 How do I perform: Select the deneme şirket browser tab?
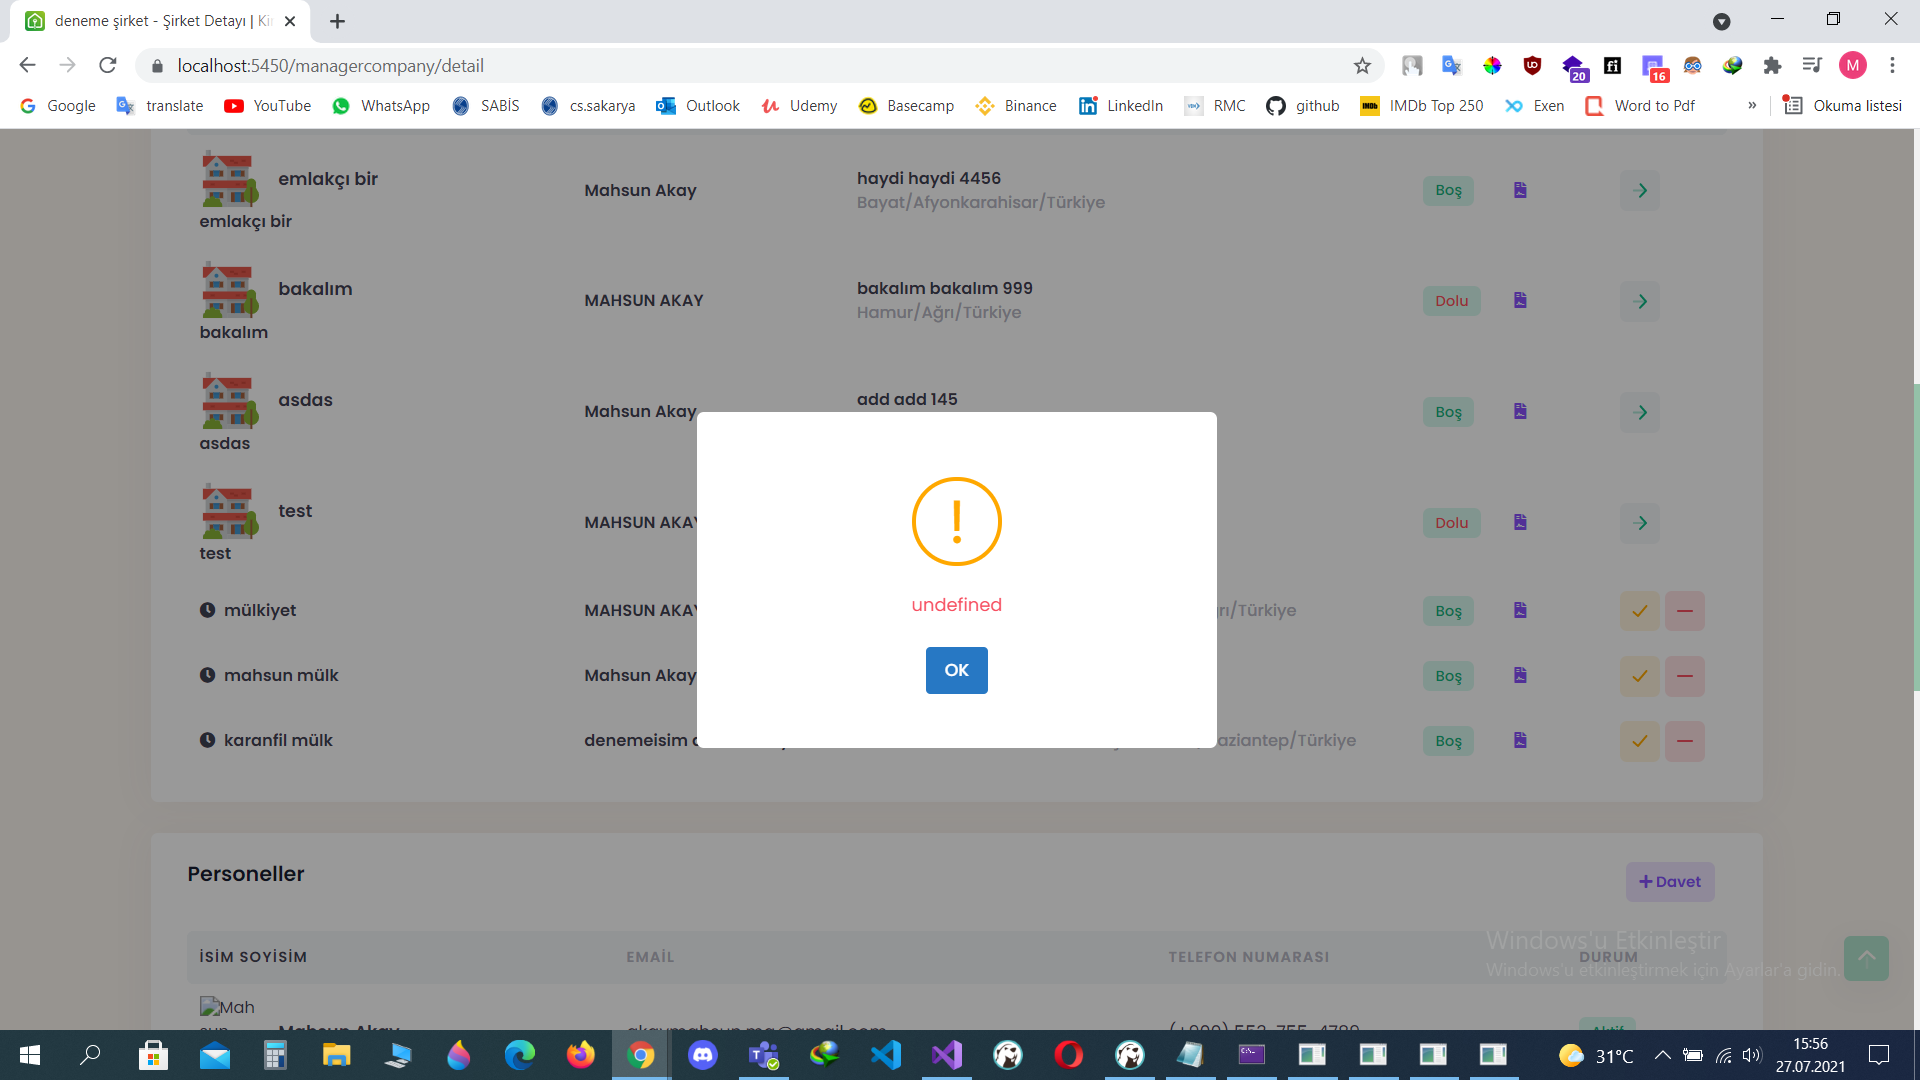(160, 21)
